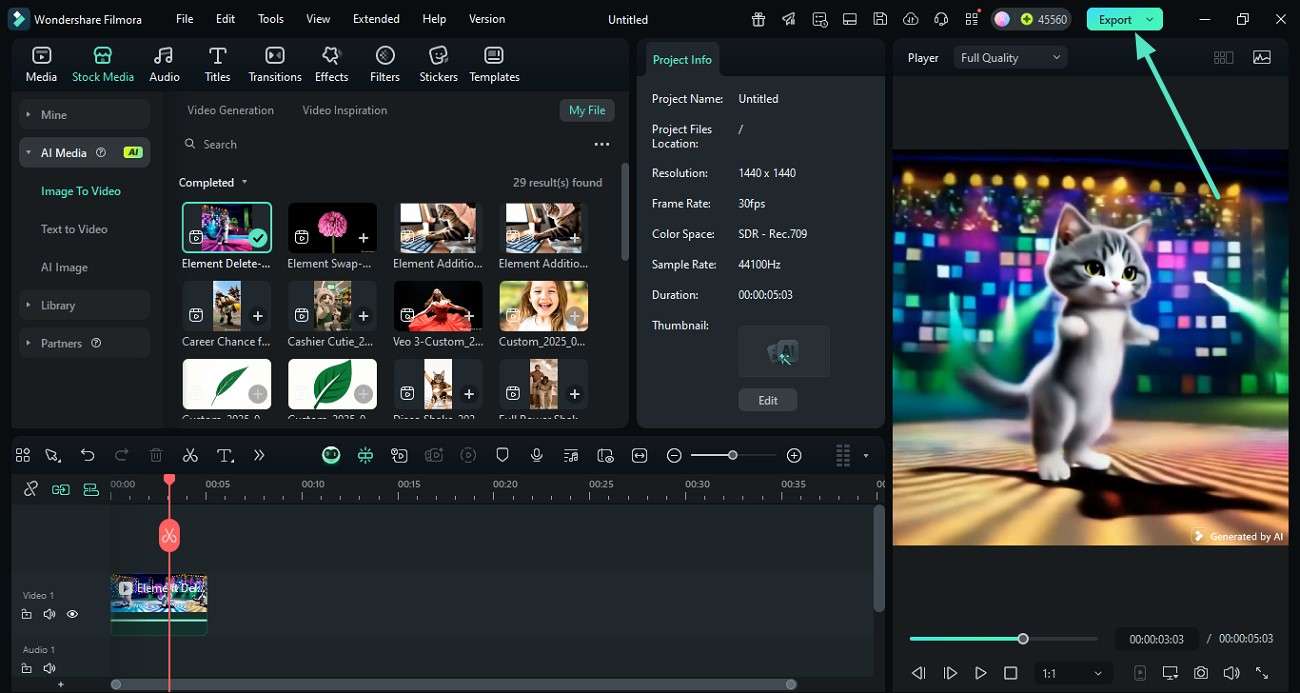Open the 1:1 aspect ratio dropdown
The width and height of the screenshot is (1300, 693).
(x=1071, y=673)
